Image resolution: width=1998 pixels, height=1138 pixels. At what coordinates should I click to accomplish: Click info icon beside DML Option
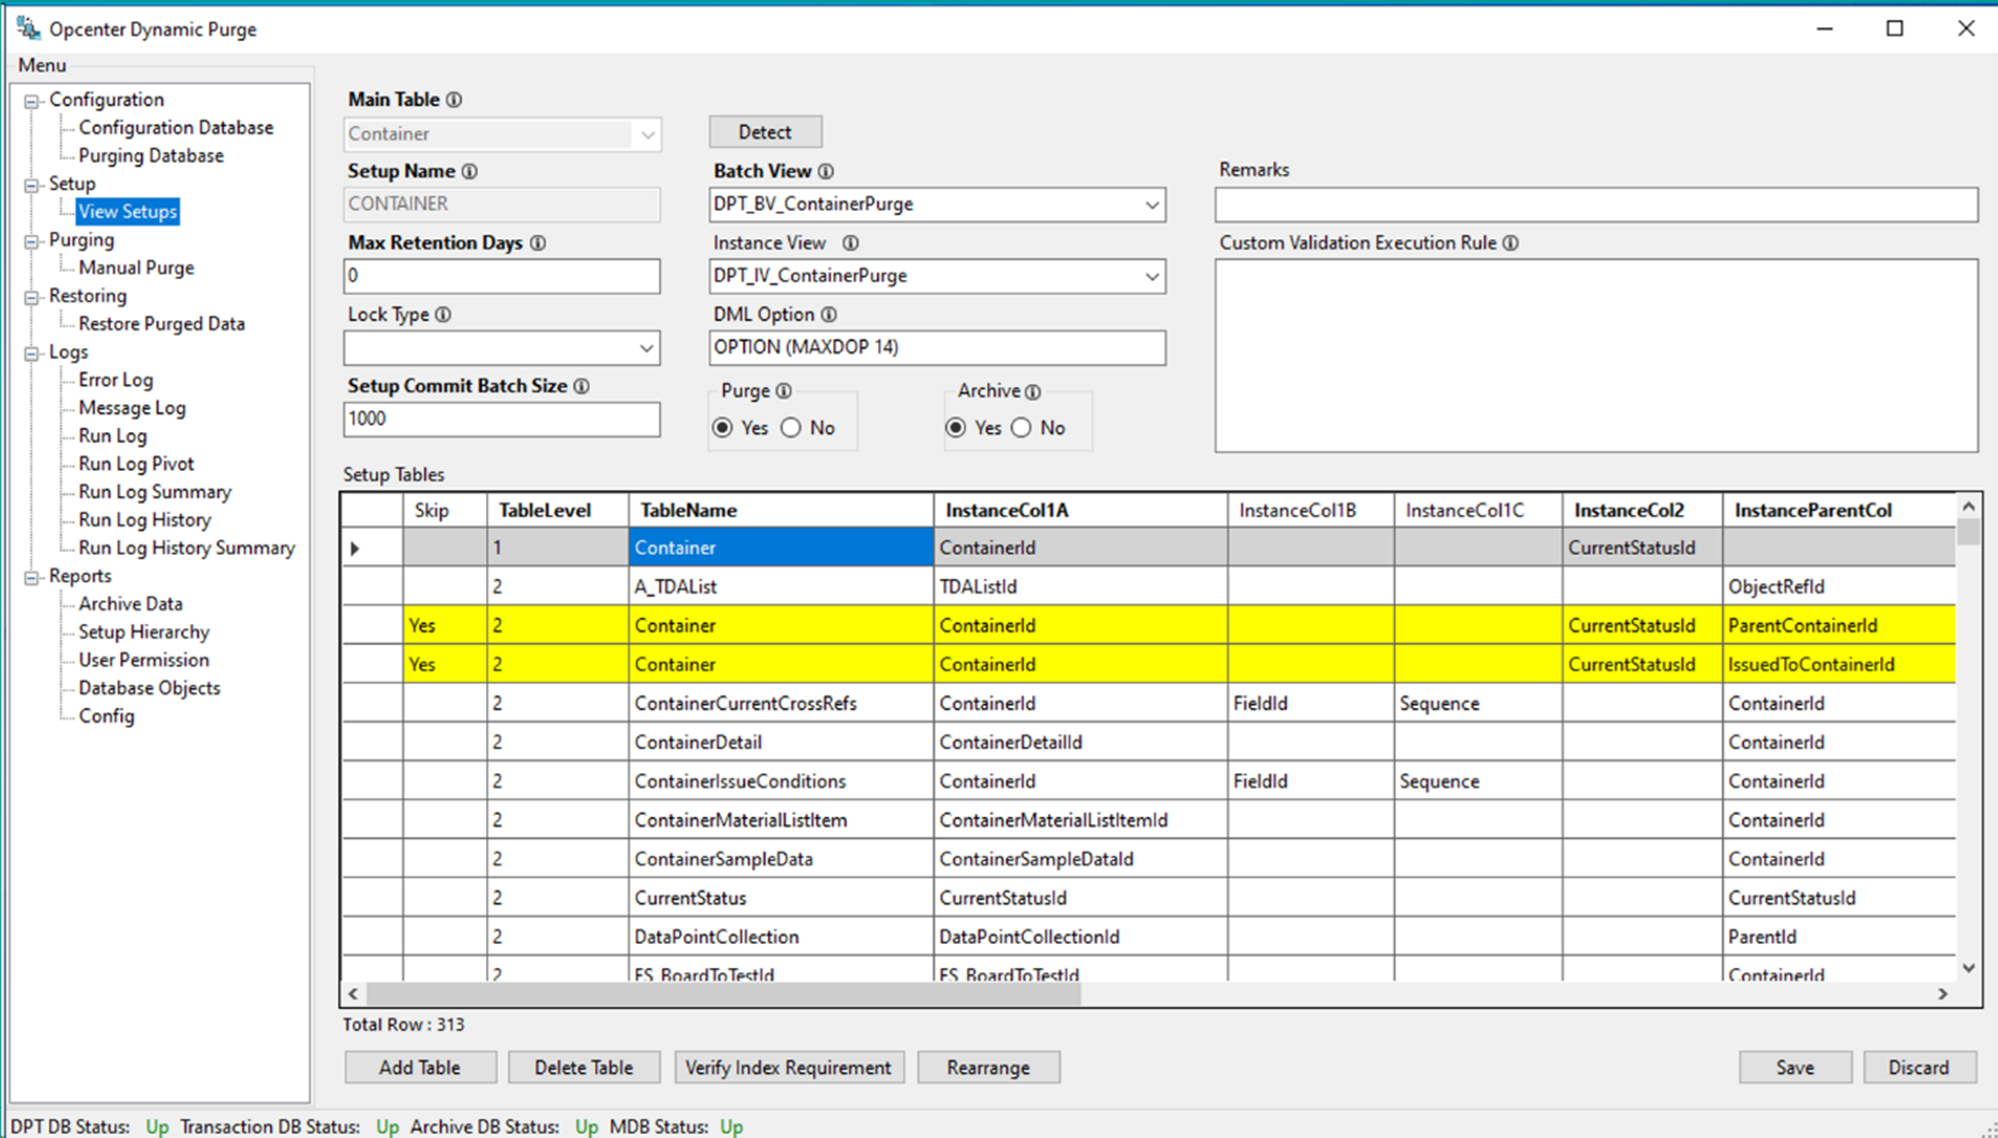tap(829, 315)
